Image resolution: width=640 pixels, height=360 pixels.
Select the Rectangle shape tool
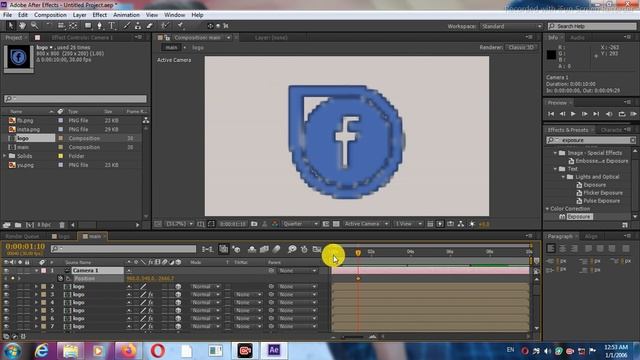(88, 26)
